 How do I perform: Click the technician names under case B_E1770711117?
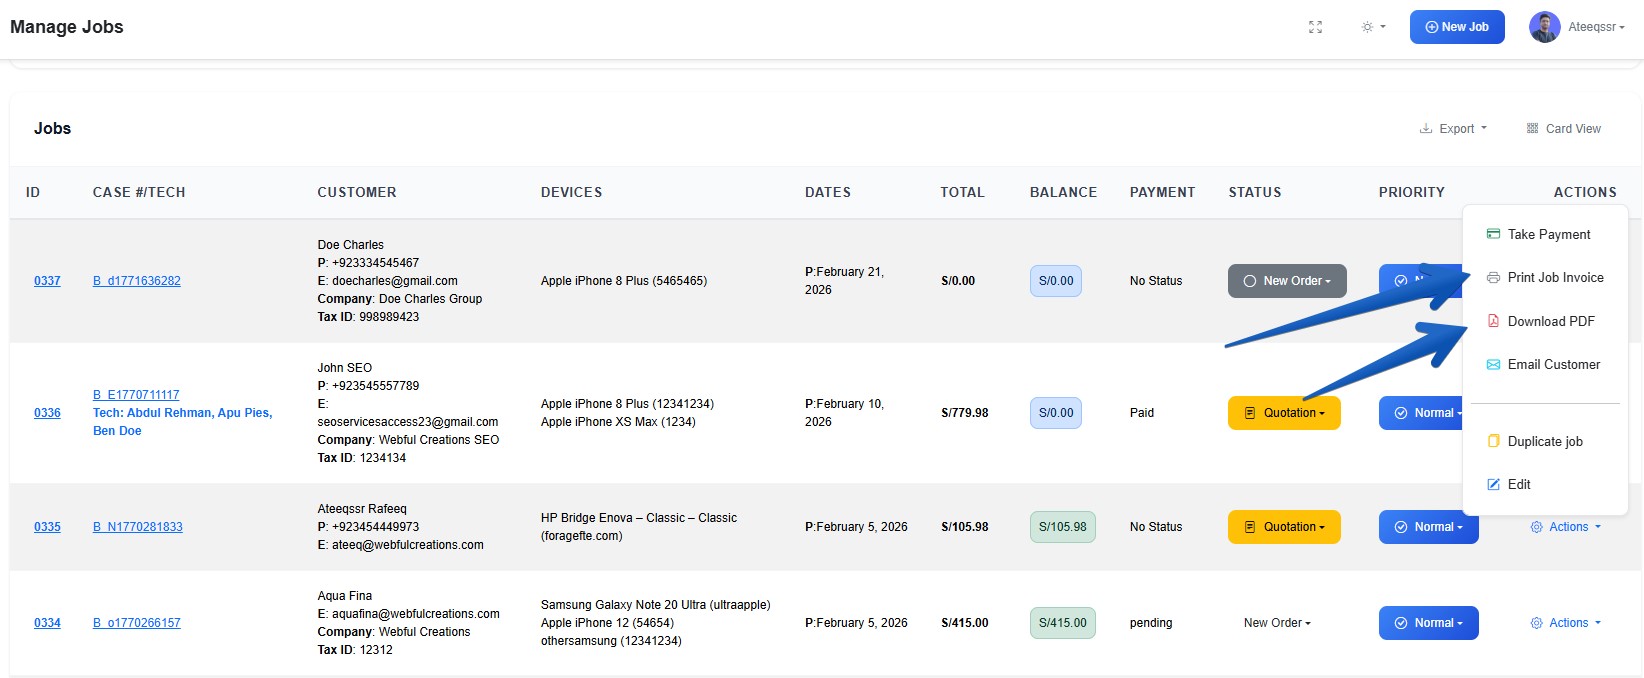tap(182, 422)
